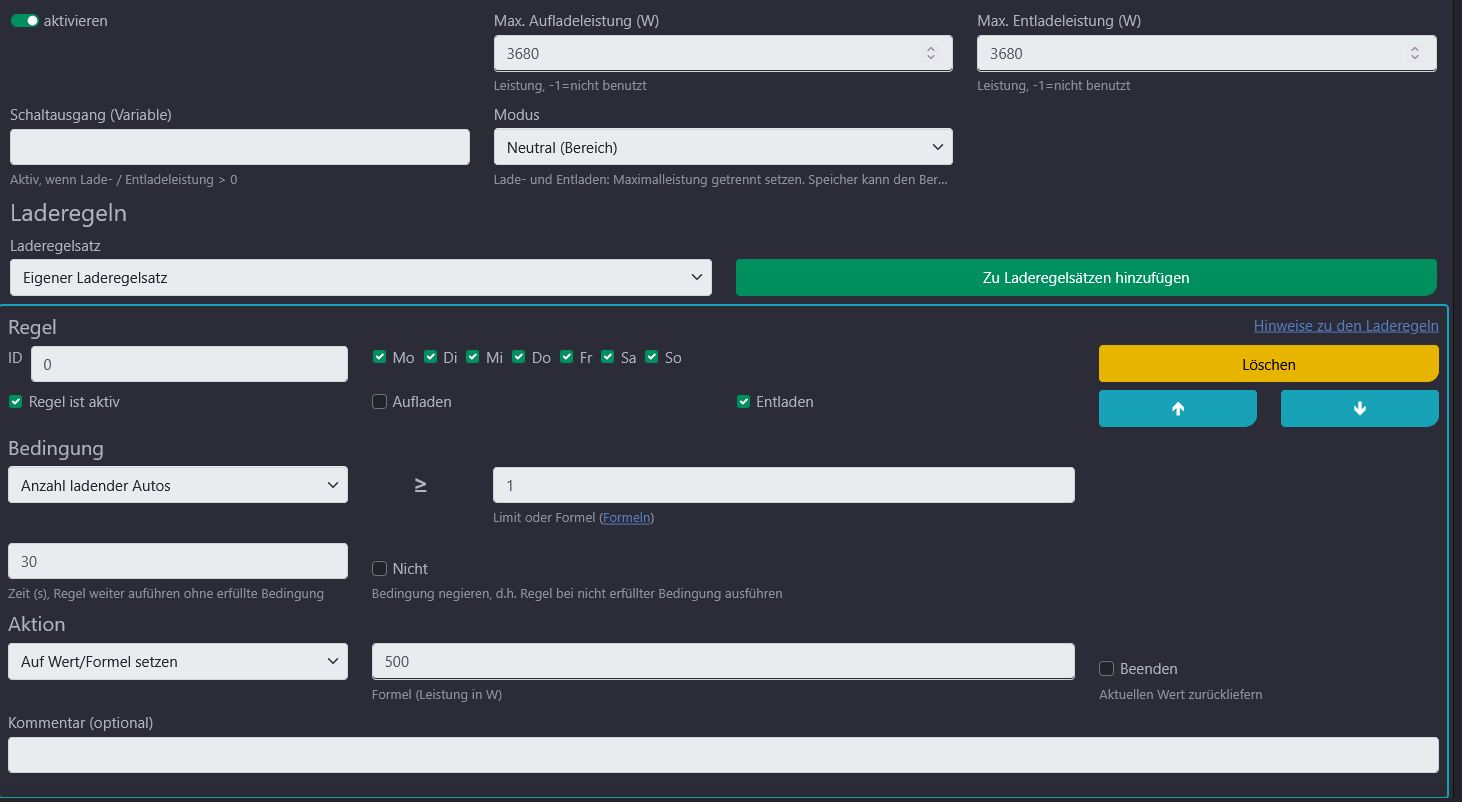Click the up arrow move-rule button
The width and height of the screenshot is (1462, 802).
tap(1177, 409)
